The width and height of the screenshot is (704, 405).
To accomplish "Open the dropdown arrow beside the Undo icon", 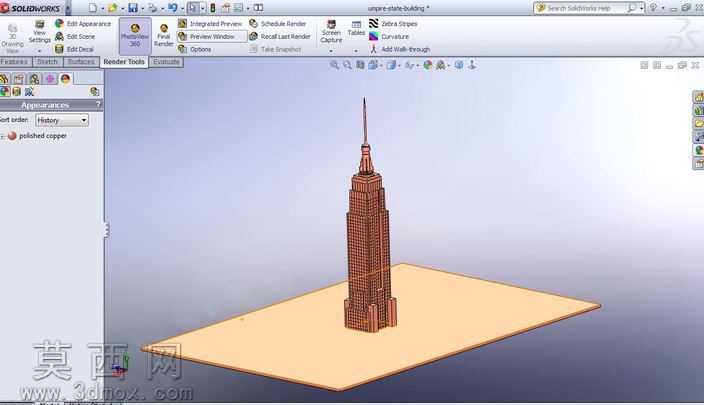I will click(182, 8).
